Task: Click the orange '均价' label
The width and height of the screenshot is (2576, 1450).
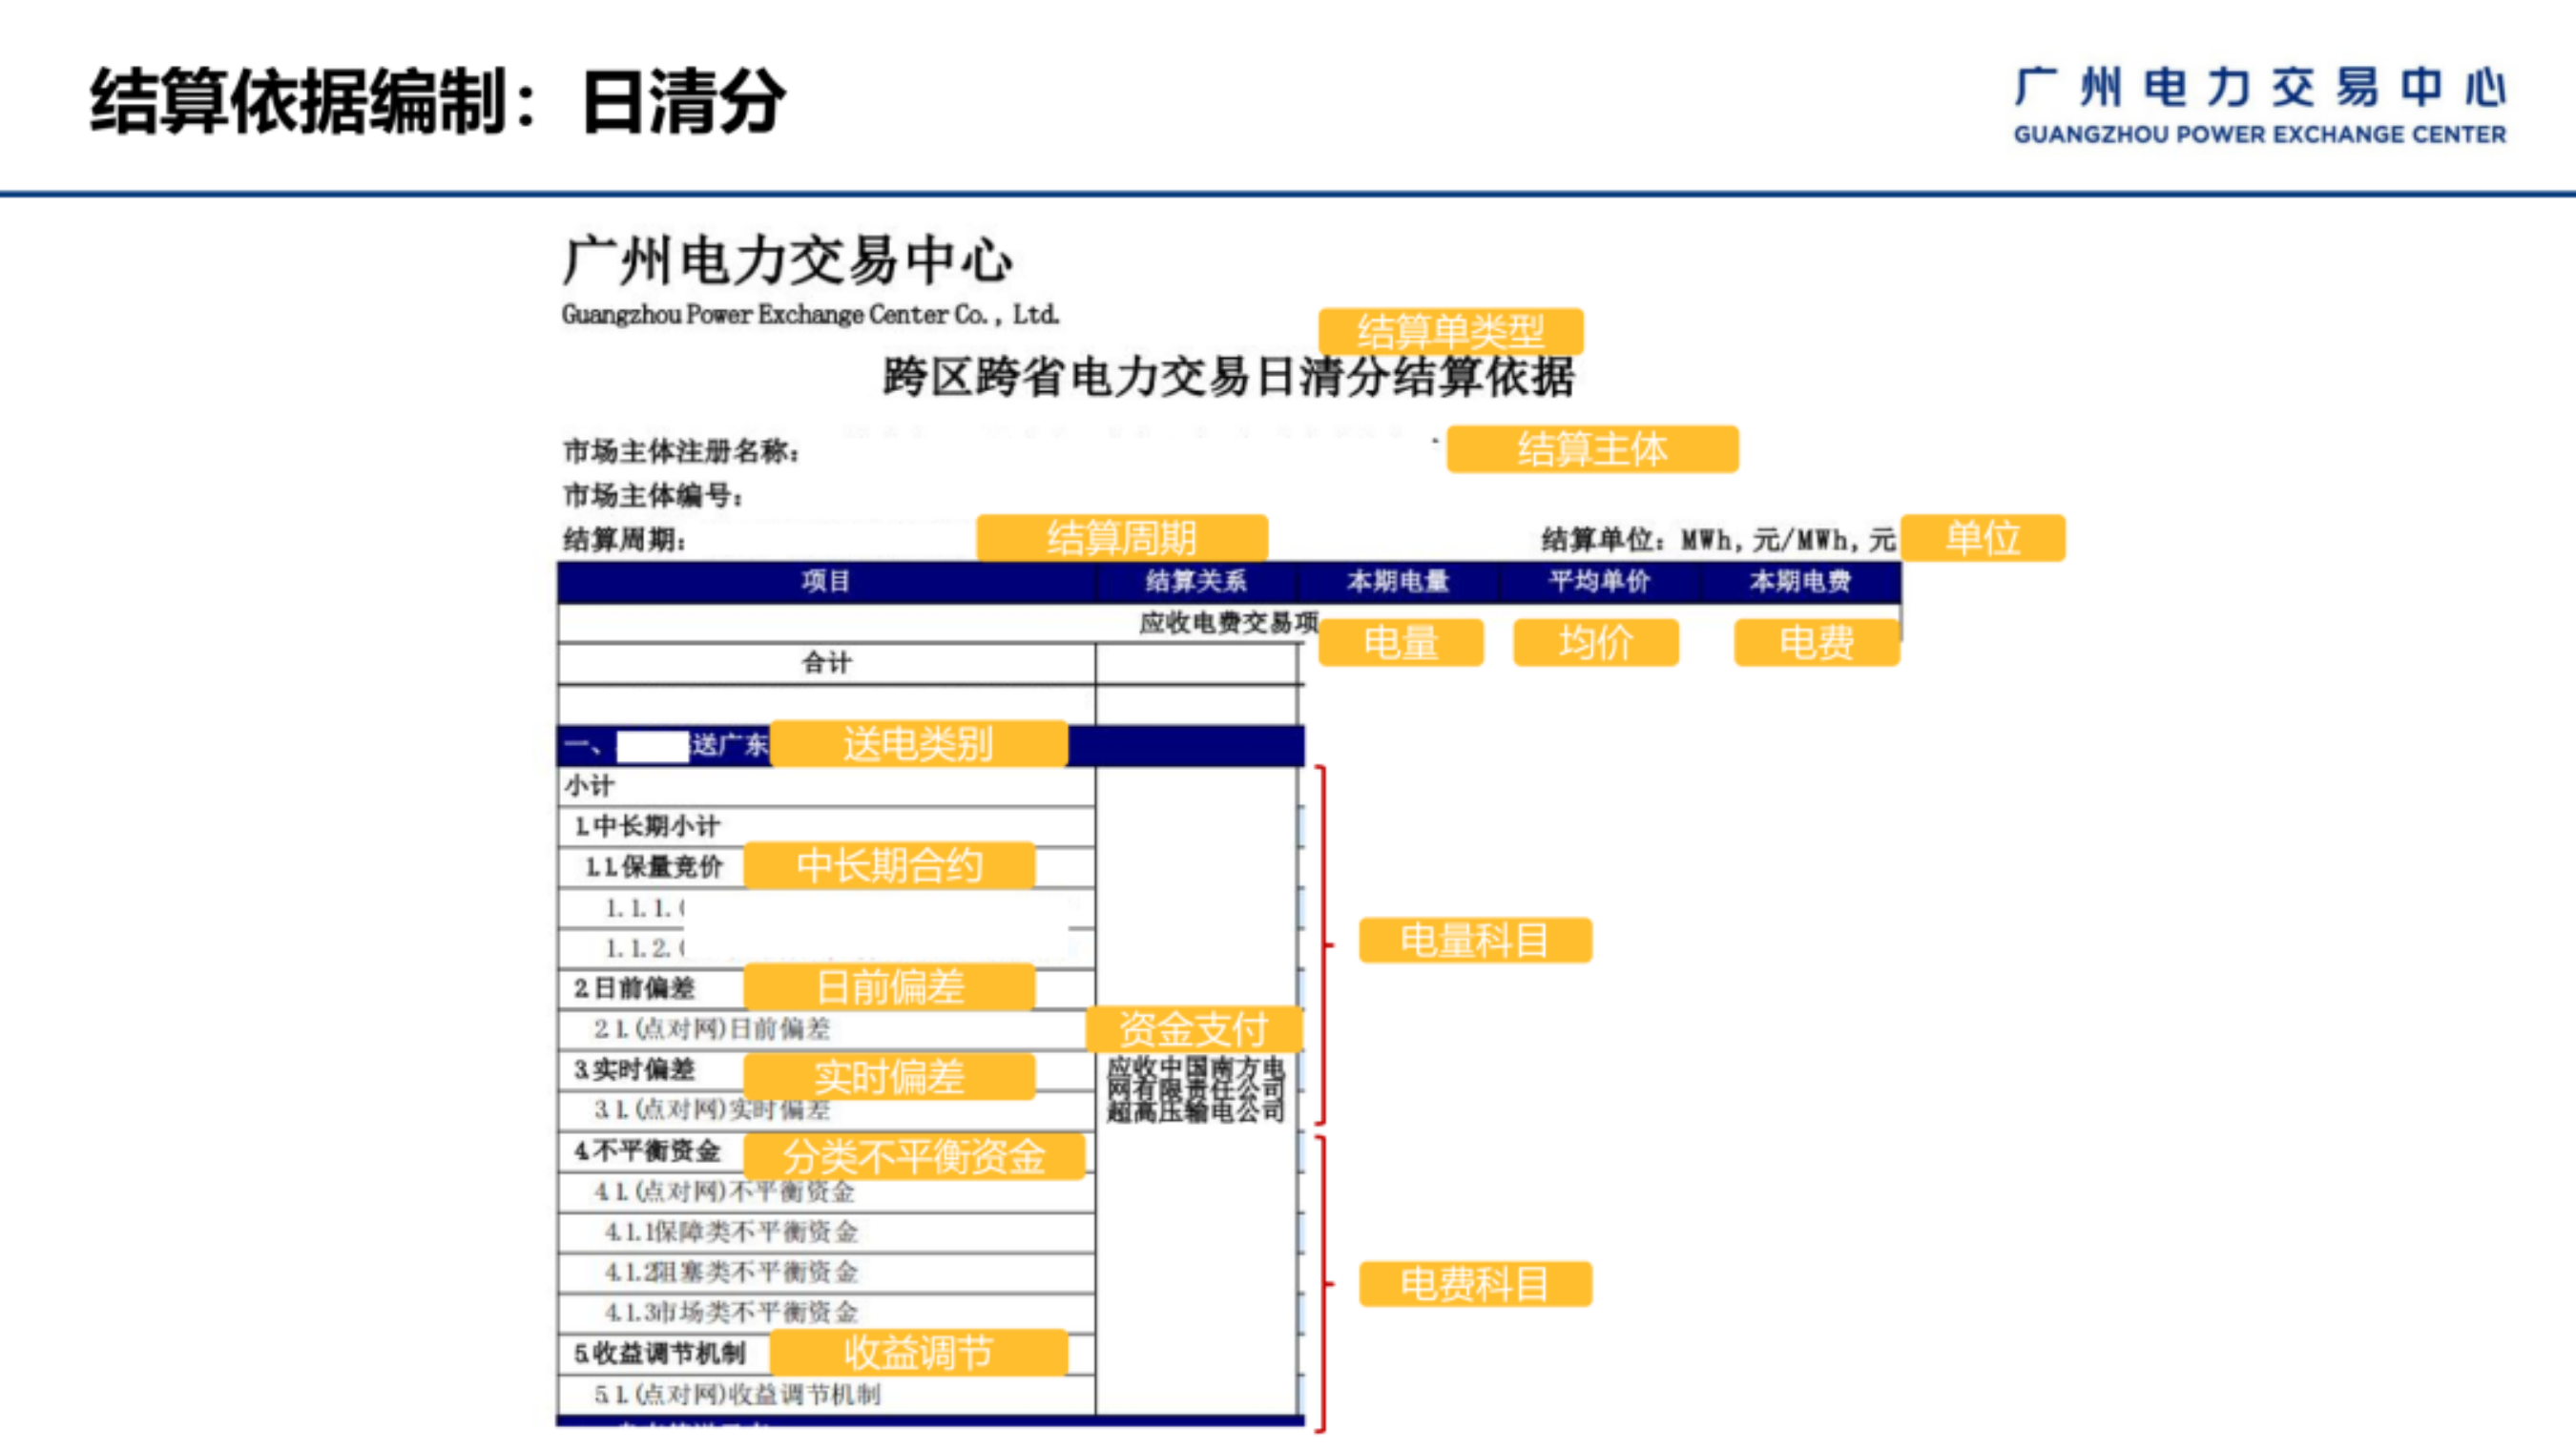Action: point(1596,642)
